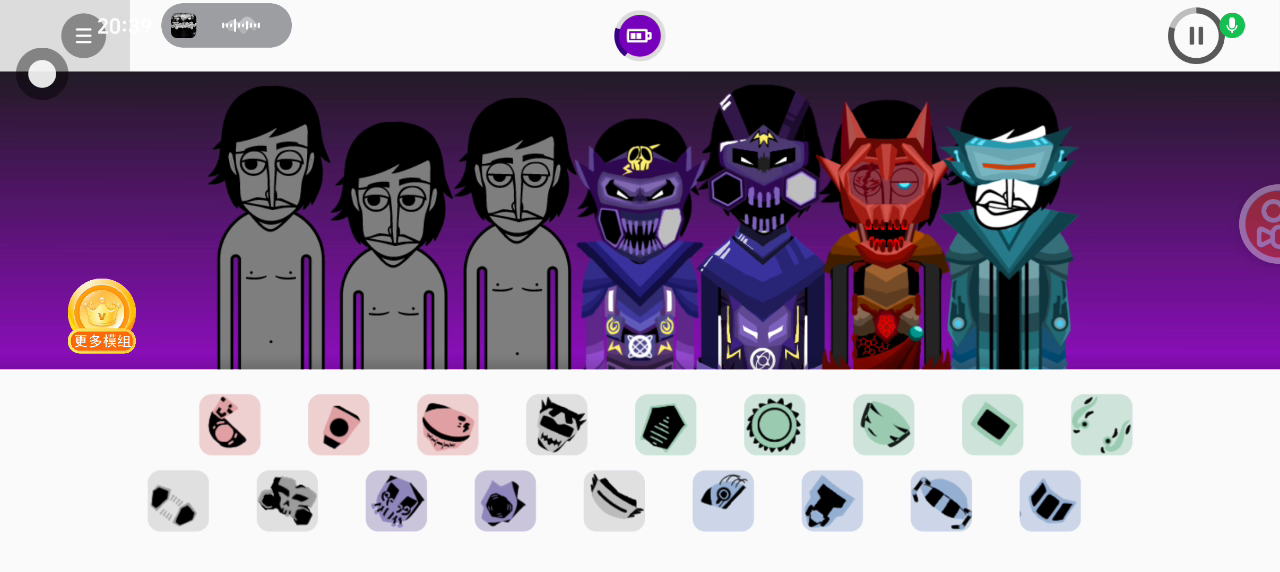Mute the red horned demon character
The image size is (1280, 572).
(884, 235)
